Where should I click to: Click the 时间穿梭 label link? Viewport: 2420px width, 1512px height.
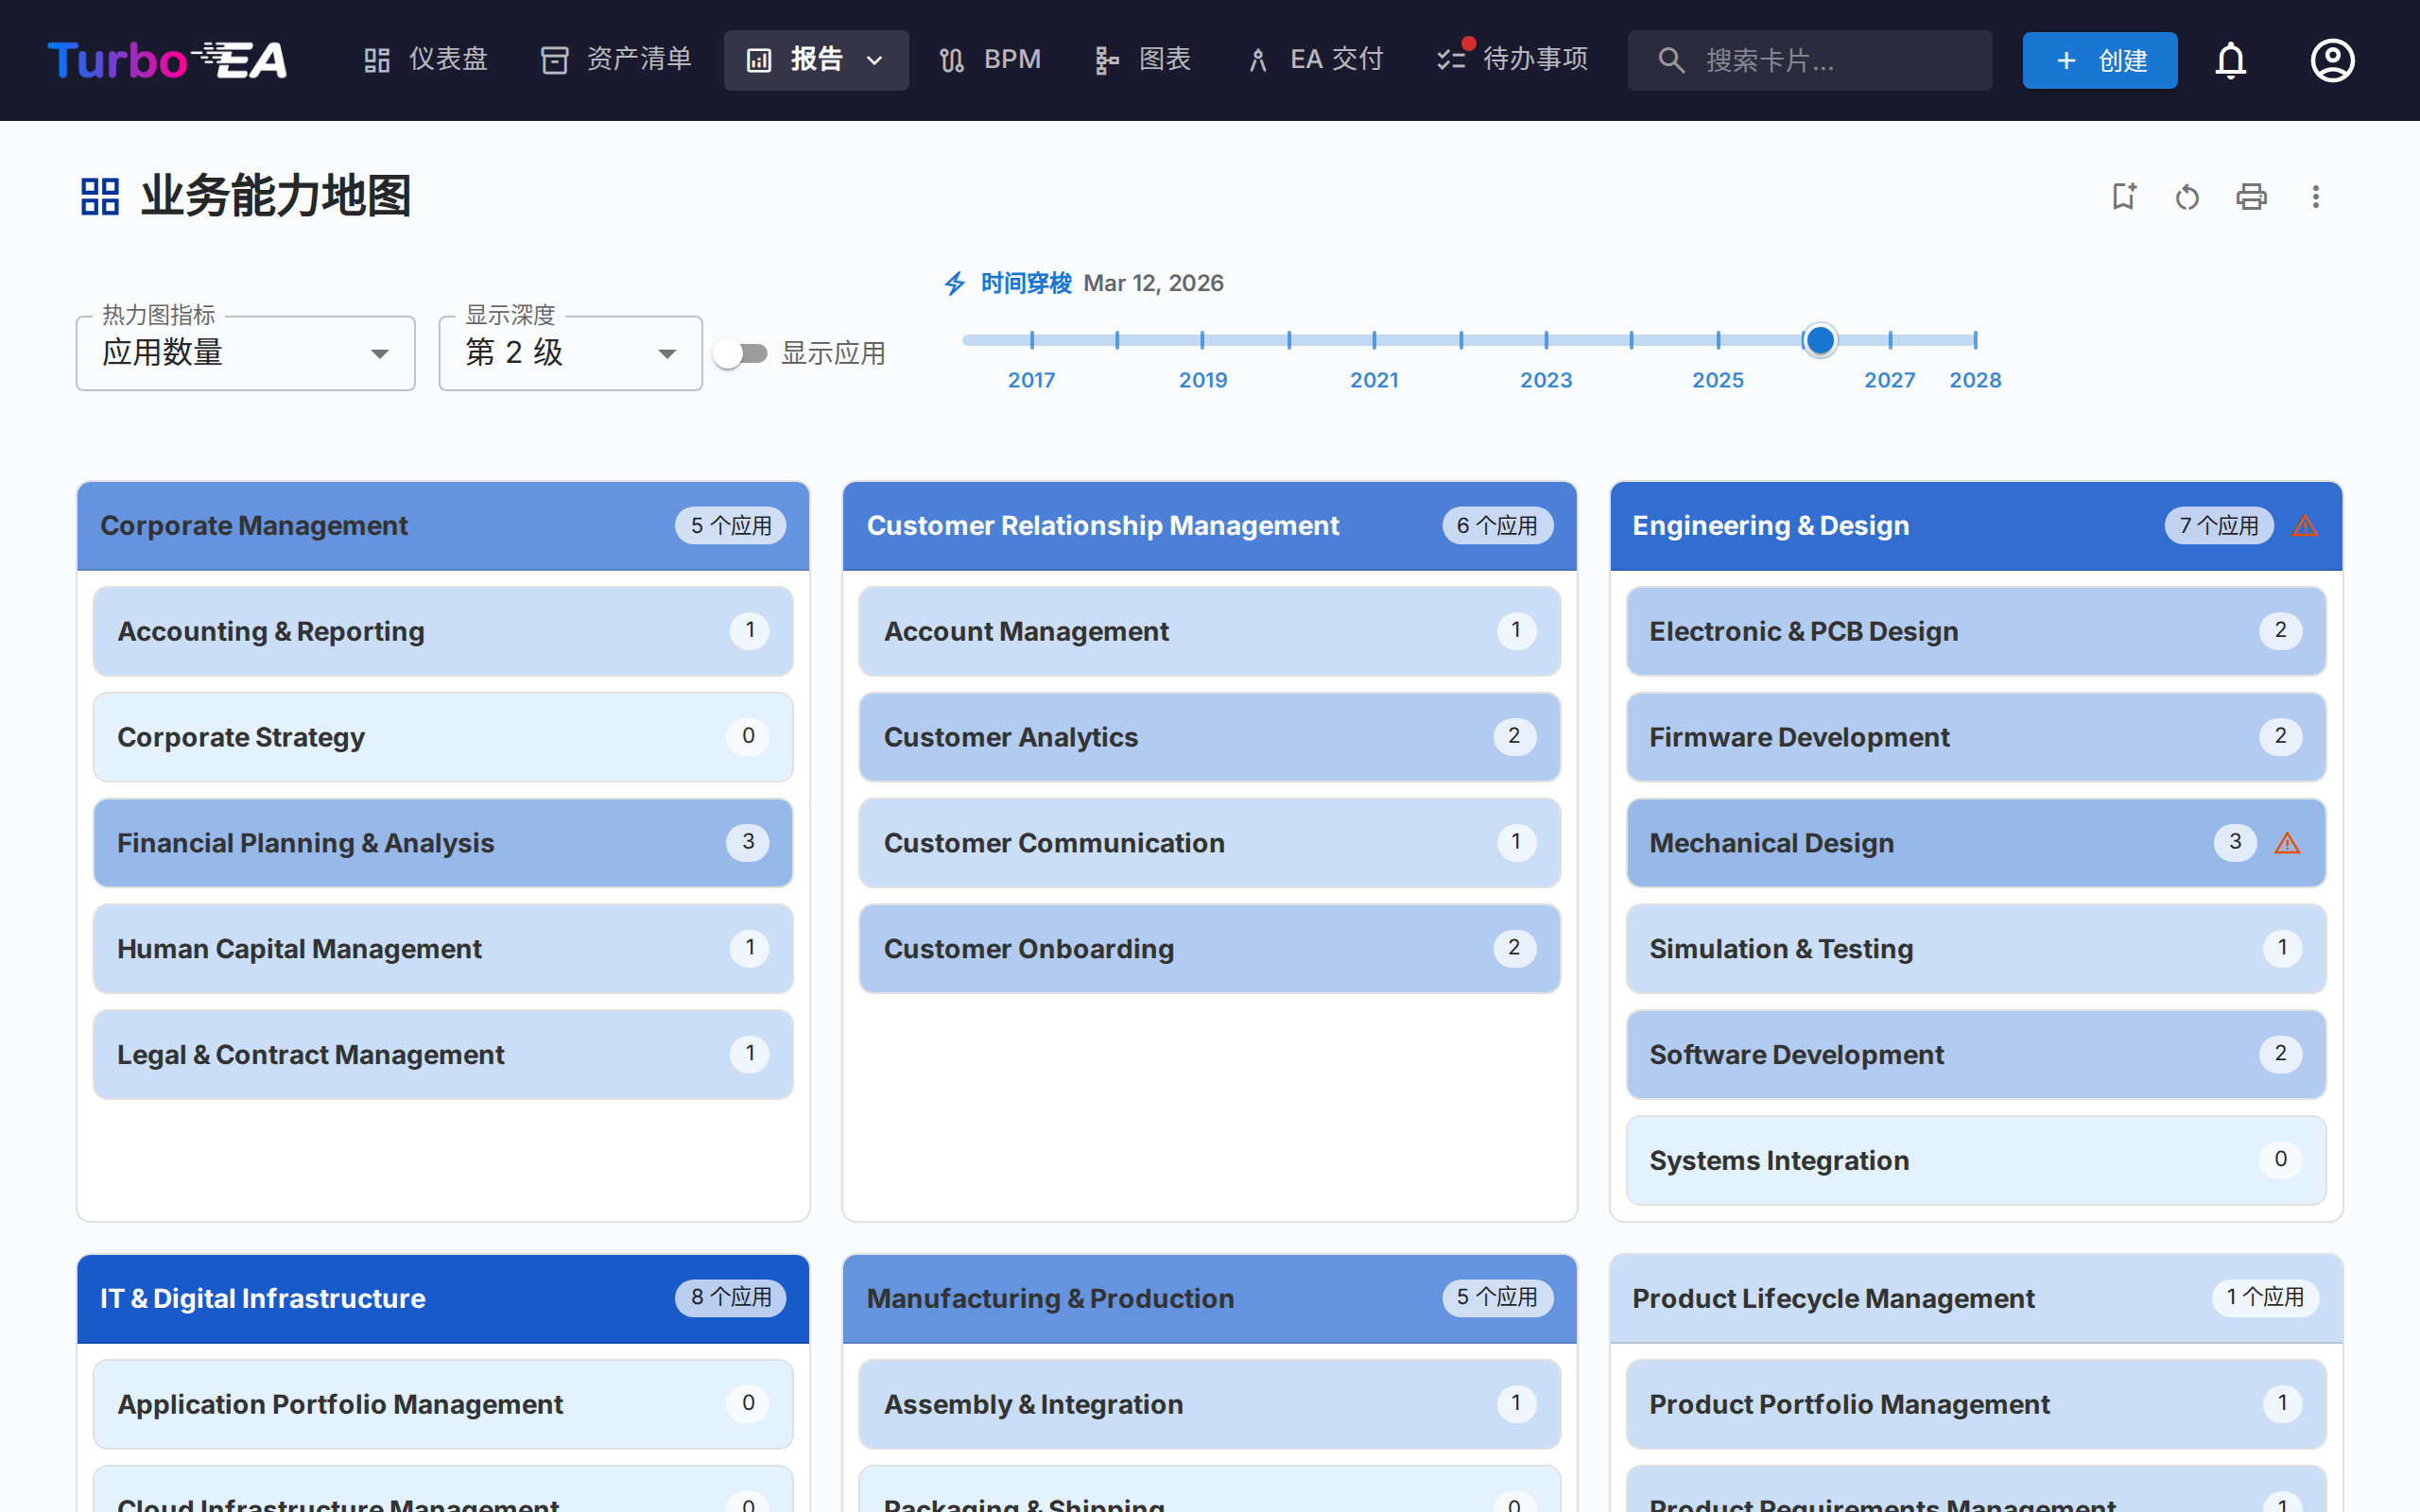coord(1025,283)
